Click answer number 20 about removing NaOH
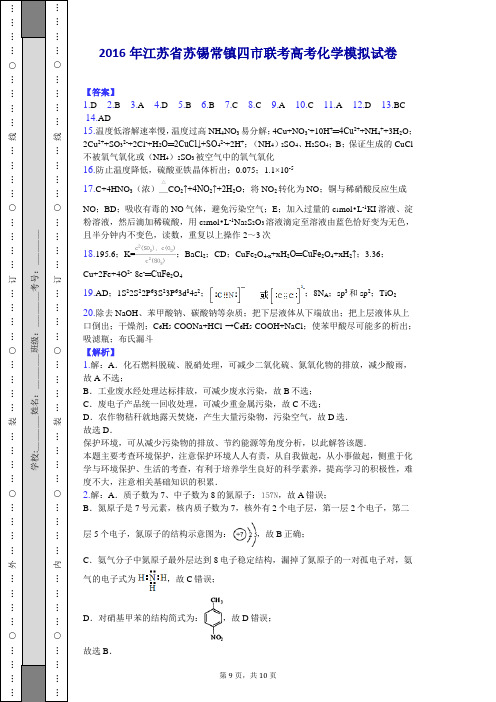 tap(248, 326)
